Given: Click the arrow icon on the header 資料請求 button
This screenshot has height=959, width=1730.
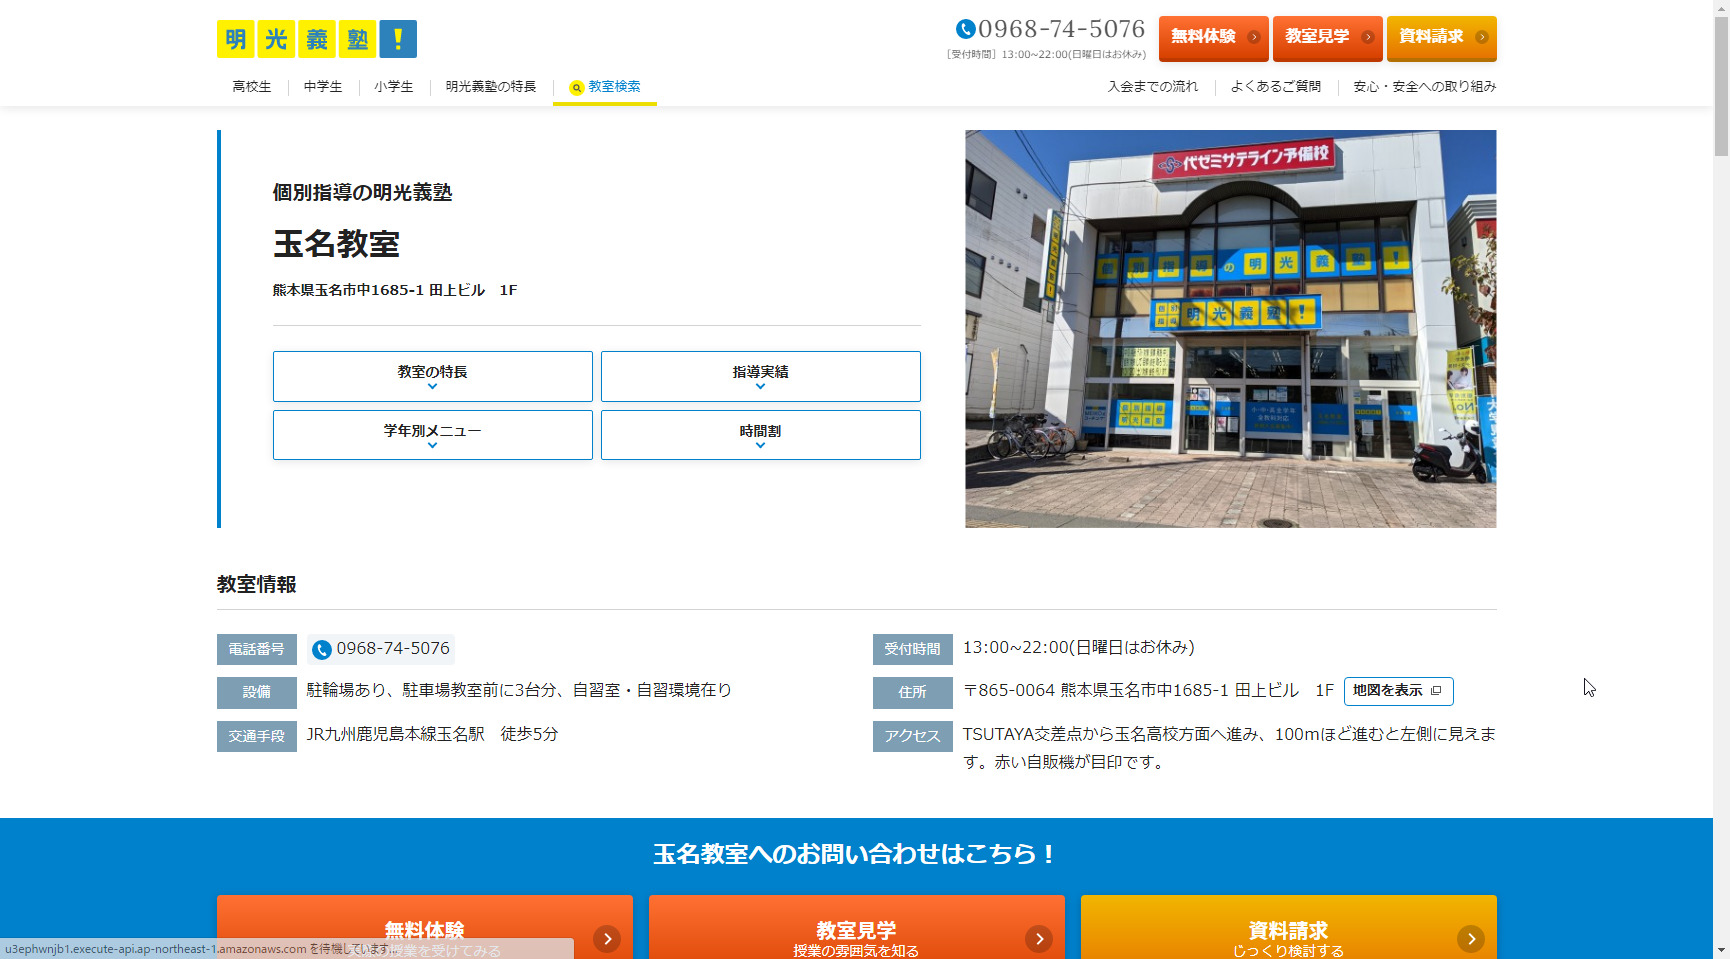Looking at the screenshot, I should point(1481,37).
